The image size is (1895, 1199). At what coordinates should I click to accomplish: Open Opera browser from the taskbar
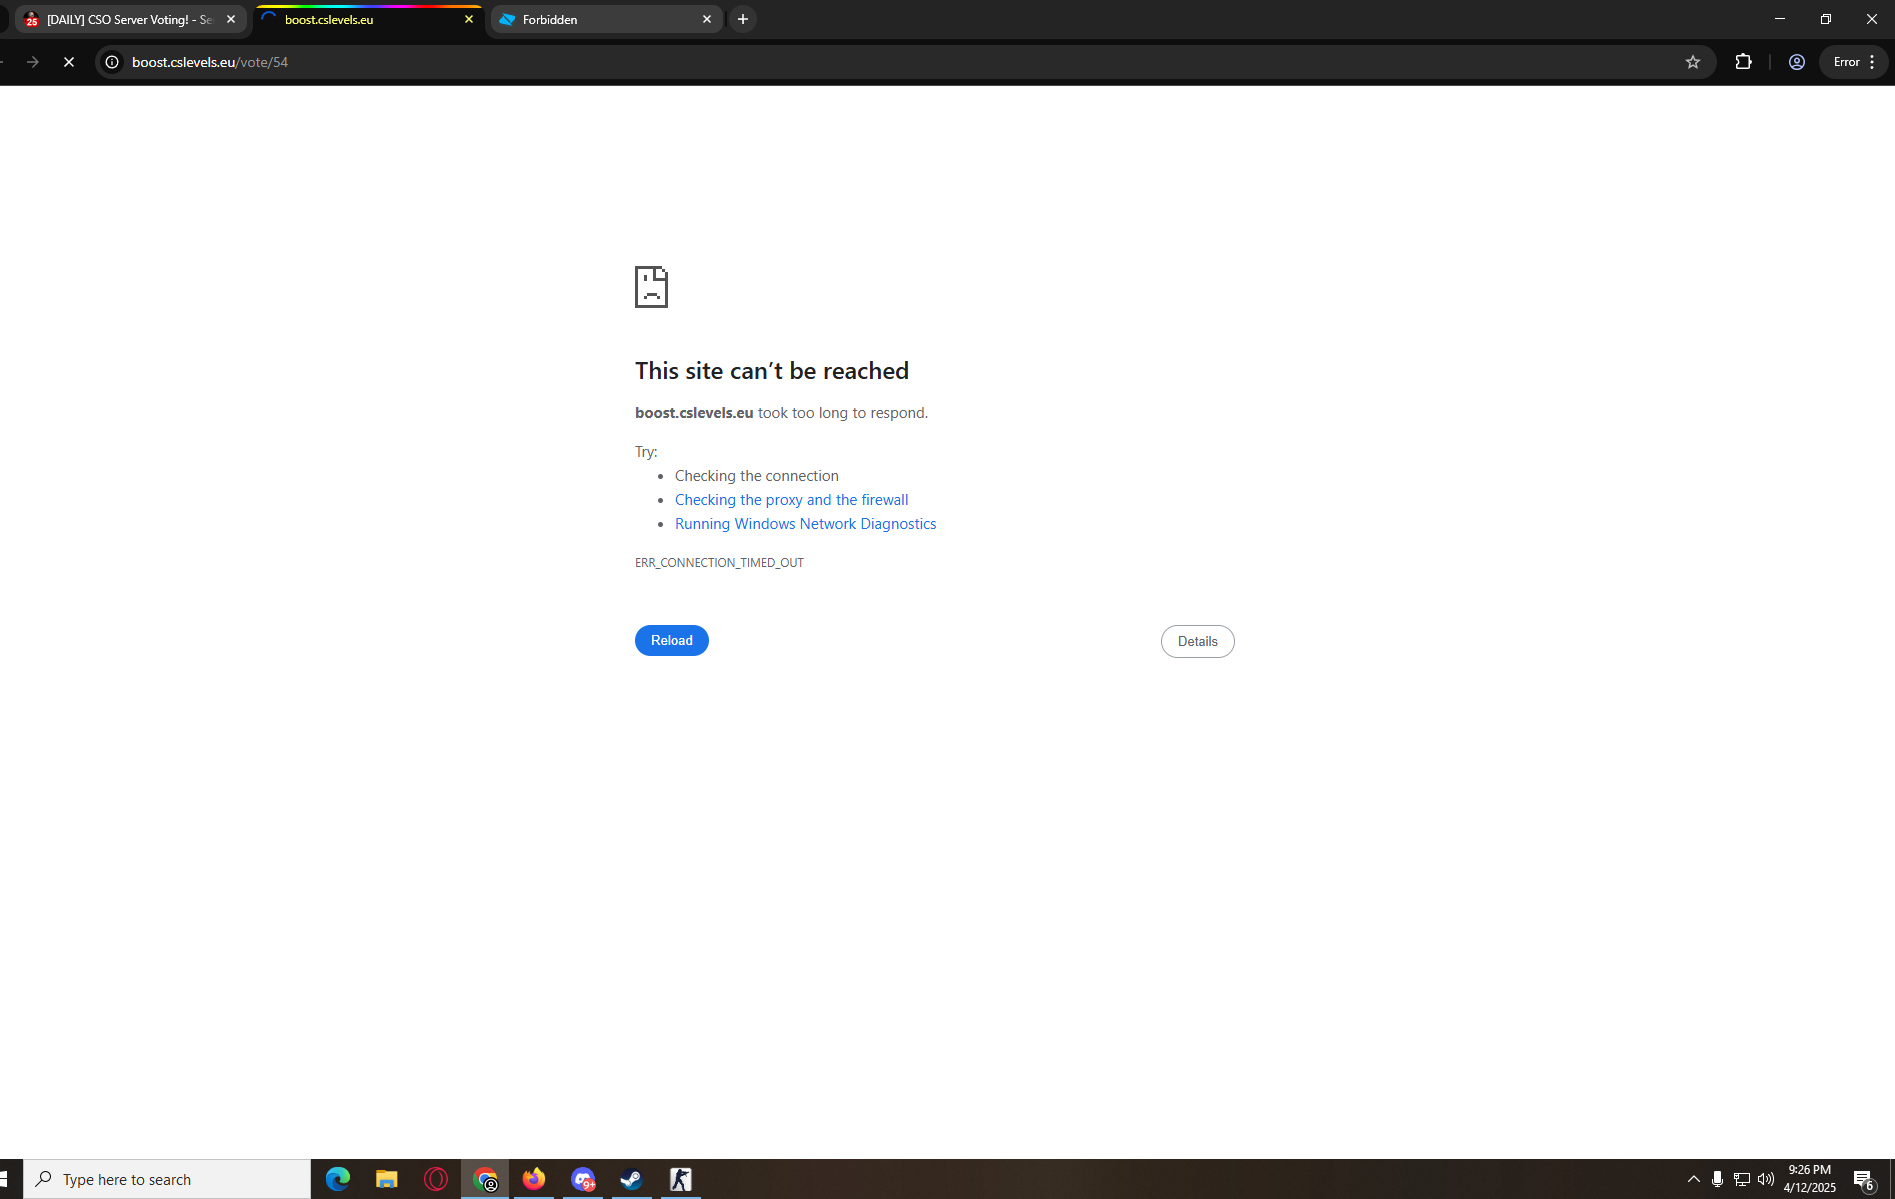436,1179
